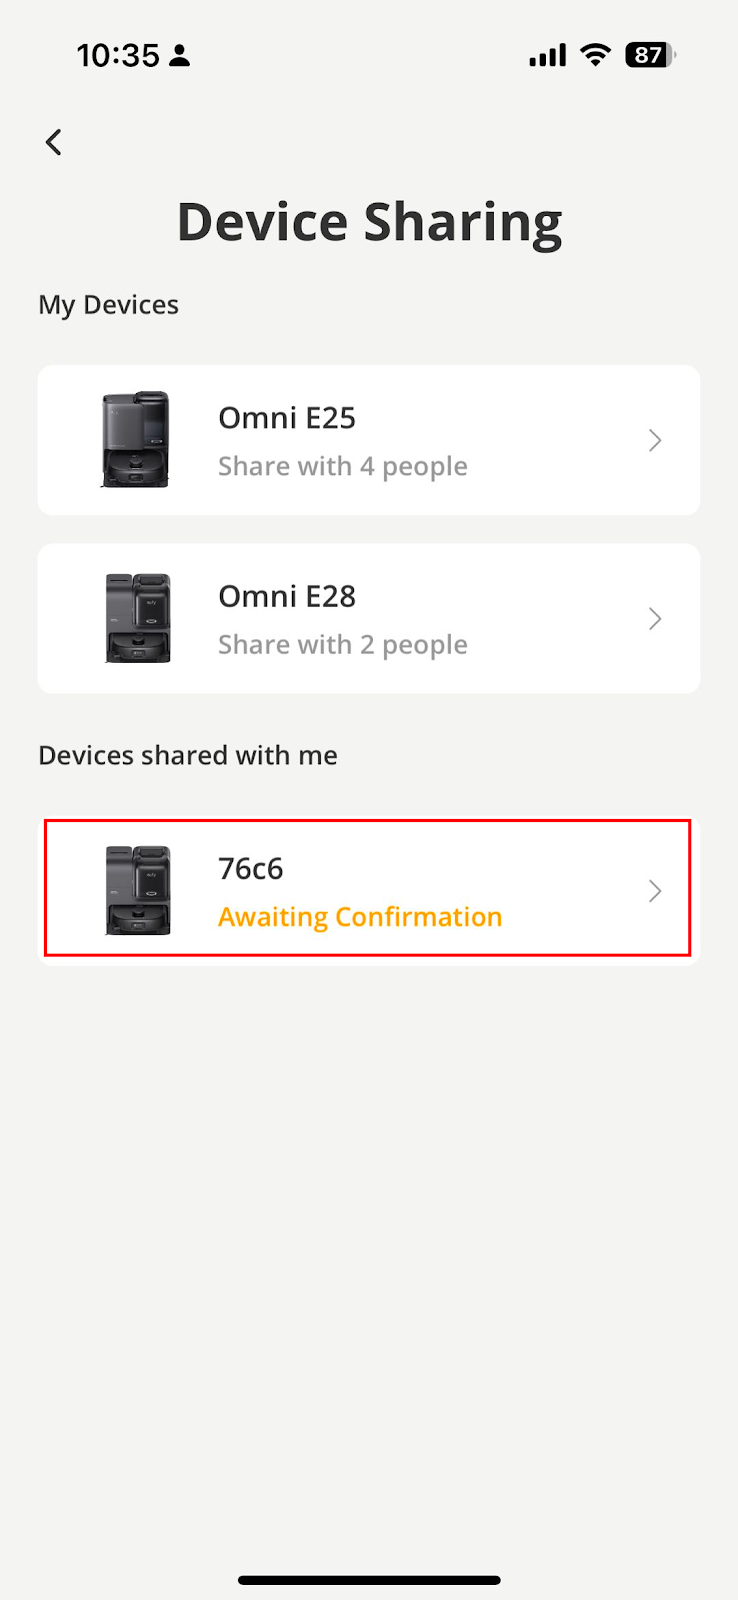Select the 76c6 shared device name
The height and width of the screenshot is (1600, 738).
(x=251, y=868)
